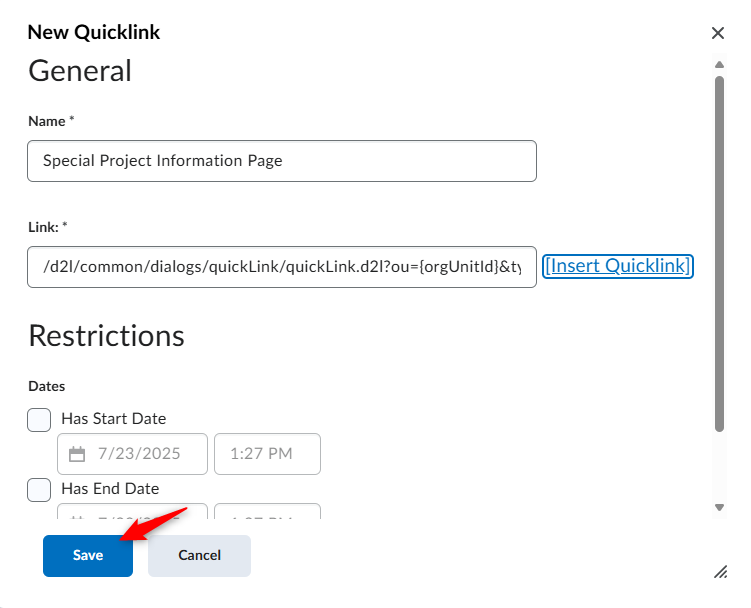Open the Insert Quicklink link
Image resolution: width=751 pixels, height=608 pixels.
(618, 266)
